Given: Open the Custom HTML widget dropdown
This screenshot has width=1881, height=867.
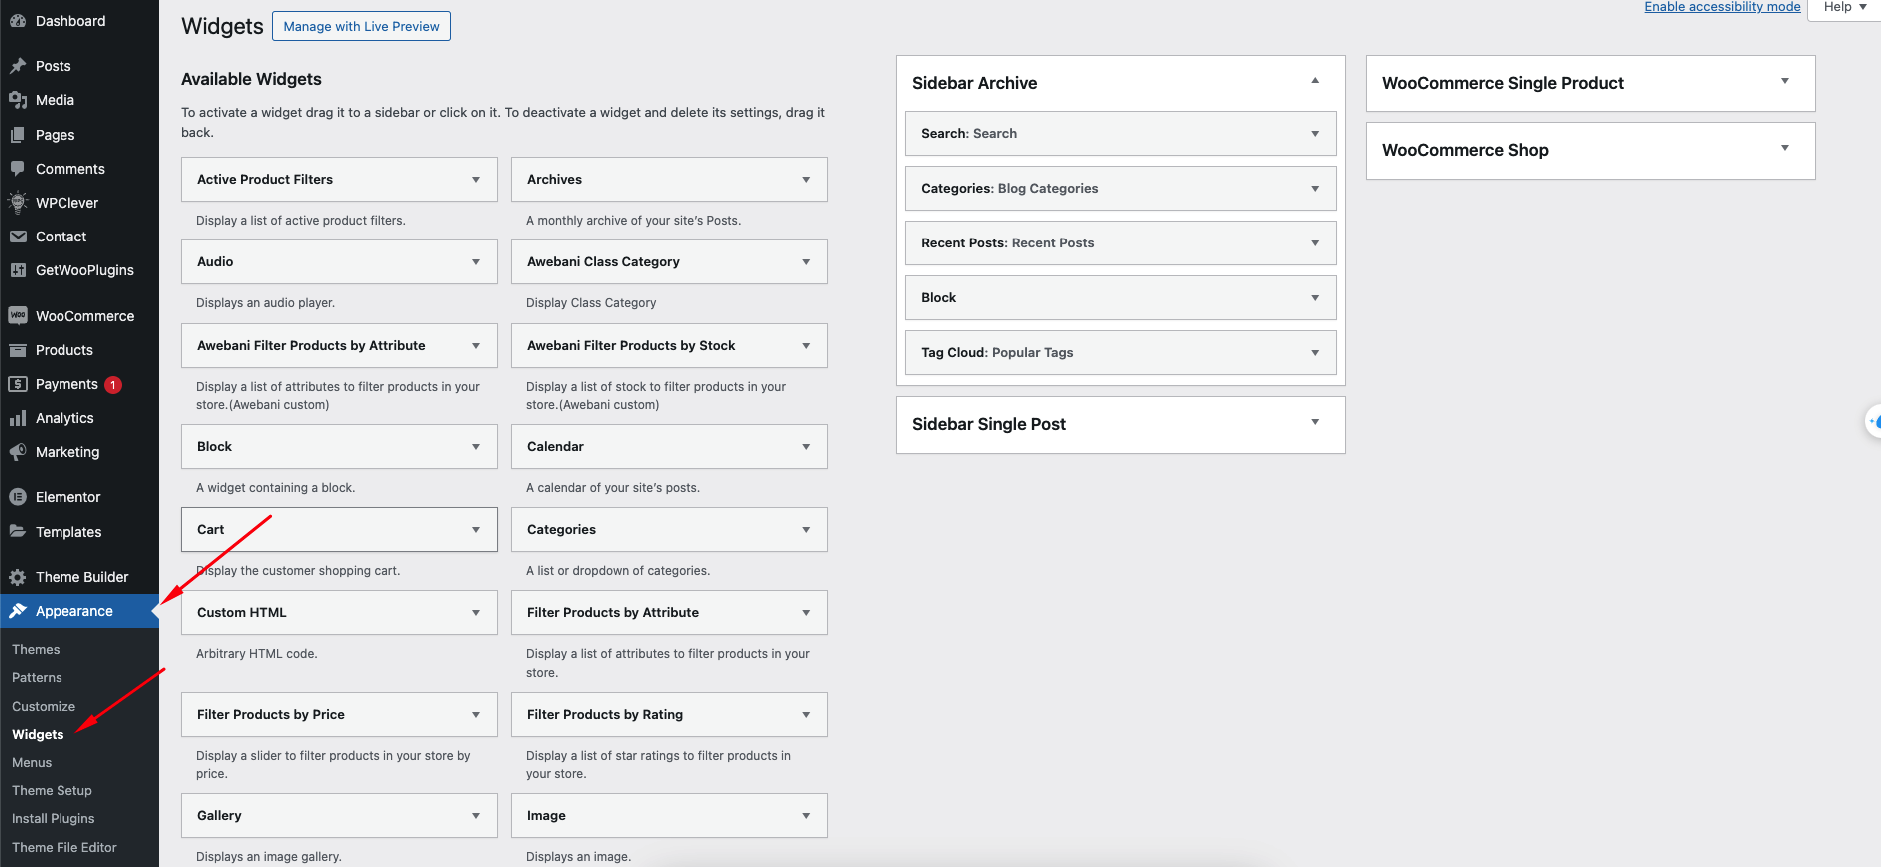Looking at the screenshot, I should point(476,613).
